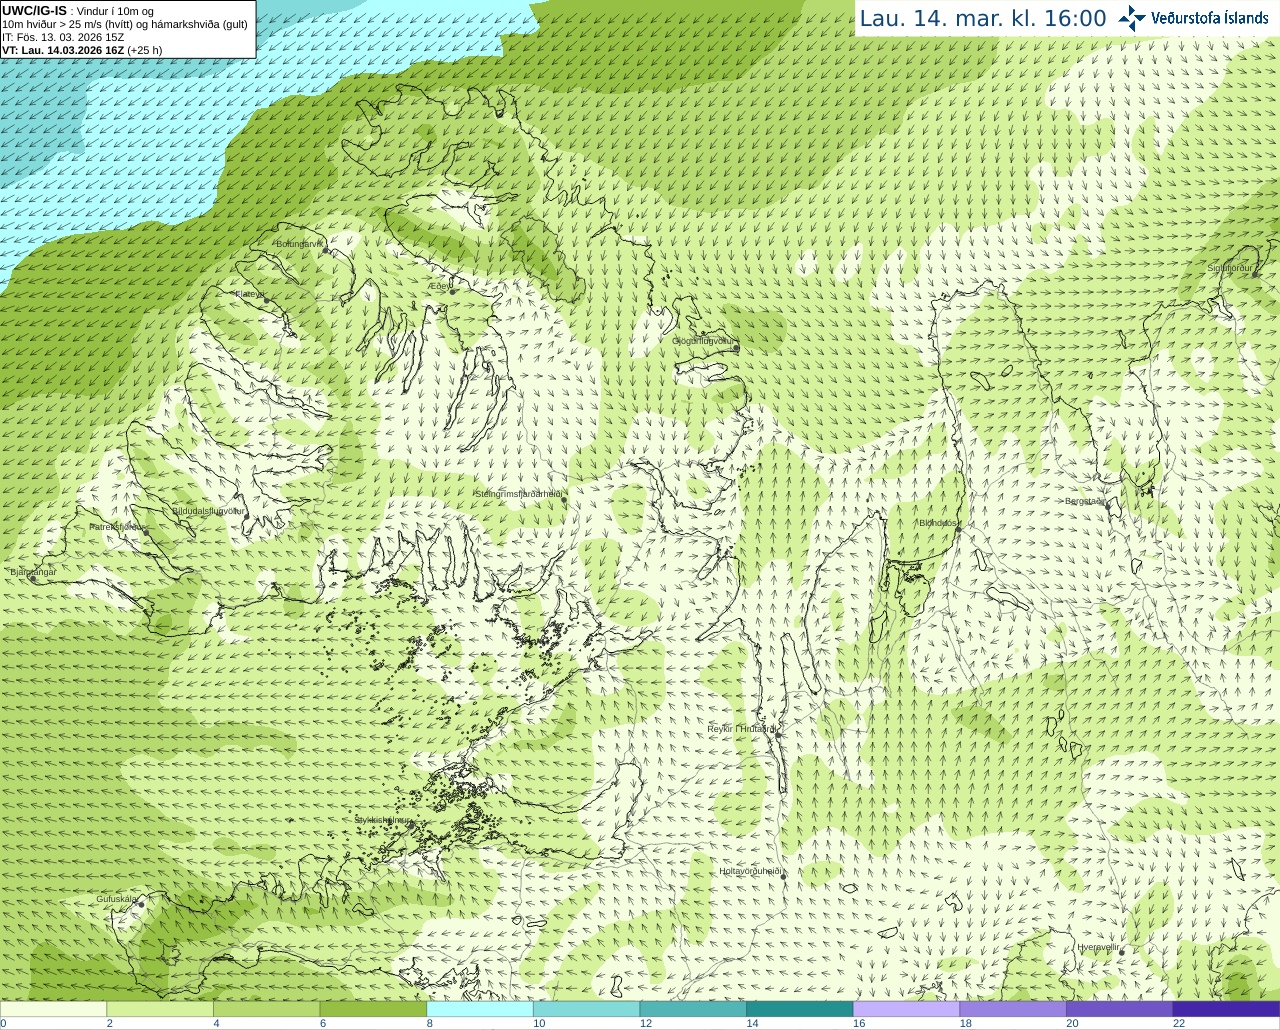
Task: Select the legend swatch above 22 m/s
Action: click(x=1226, y=1009)
